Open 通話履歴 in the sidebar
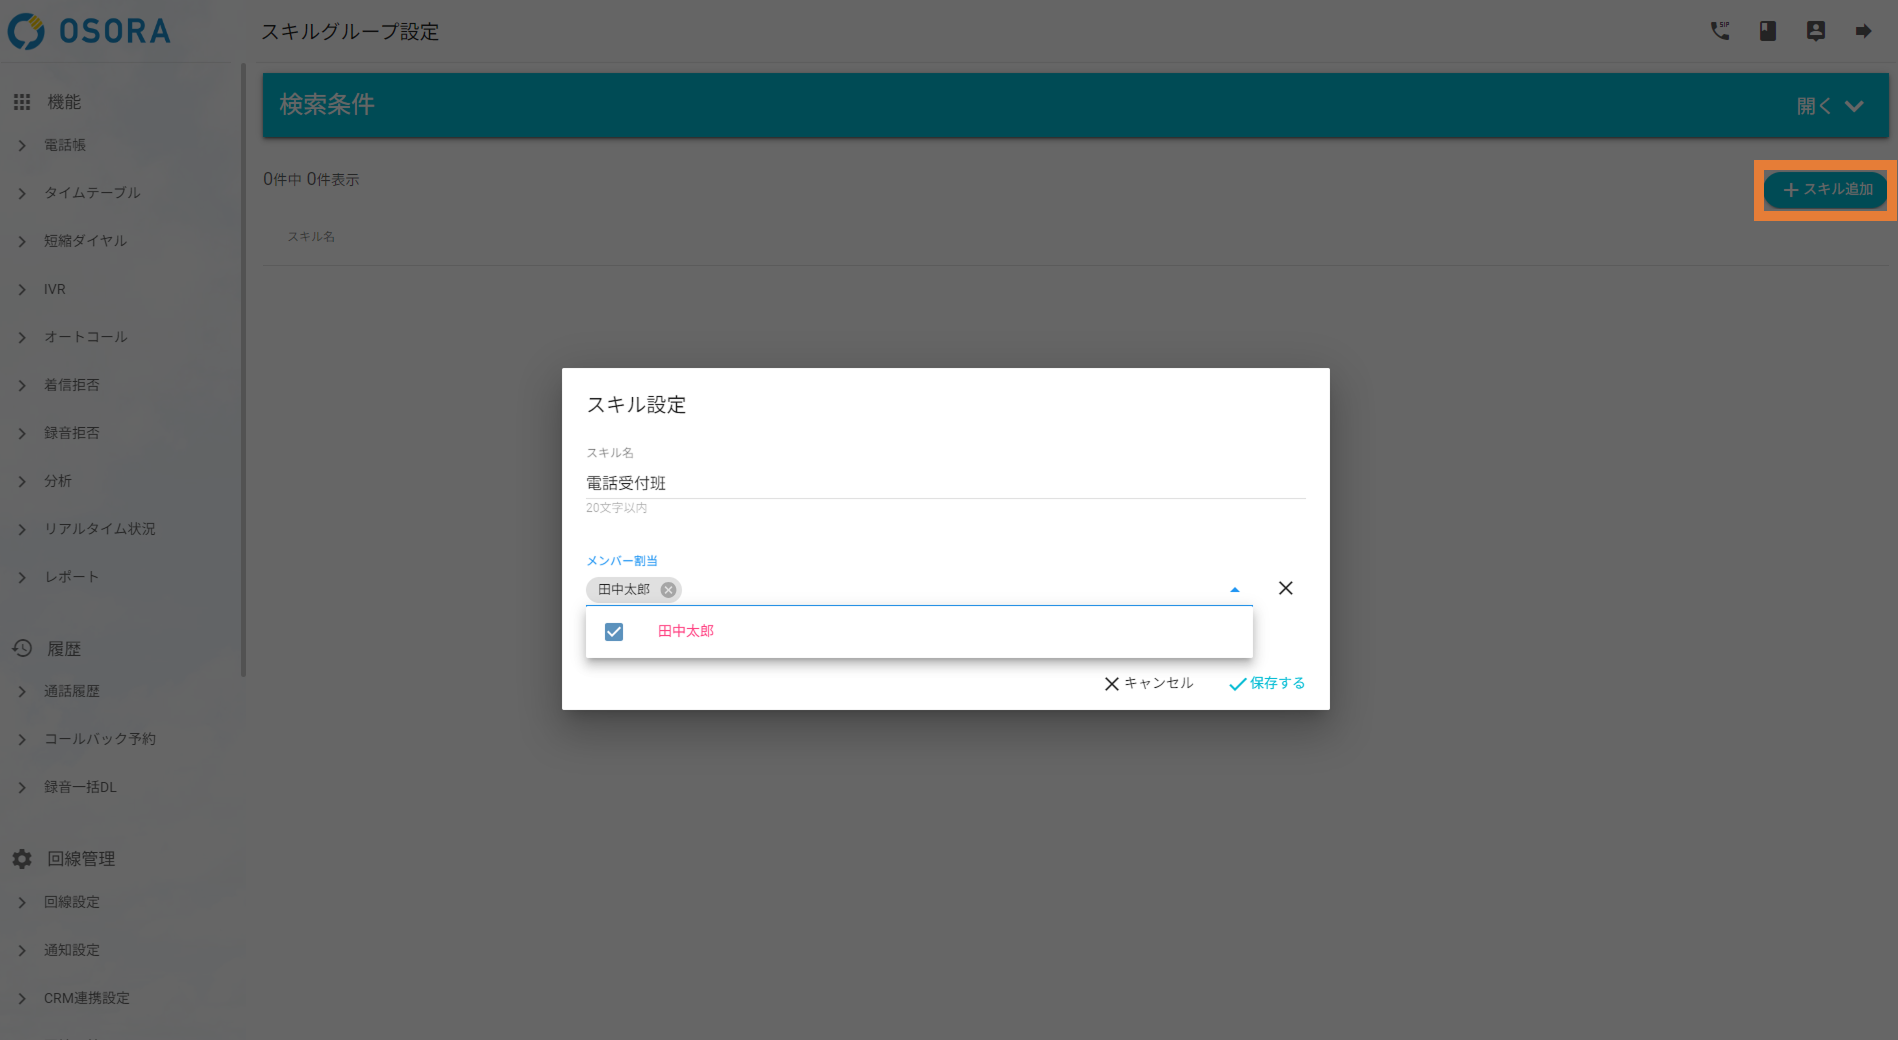Viewport: 1898px width, 1040px height. [72, 691]
